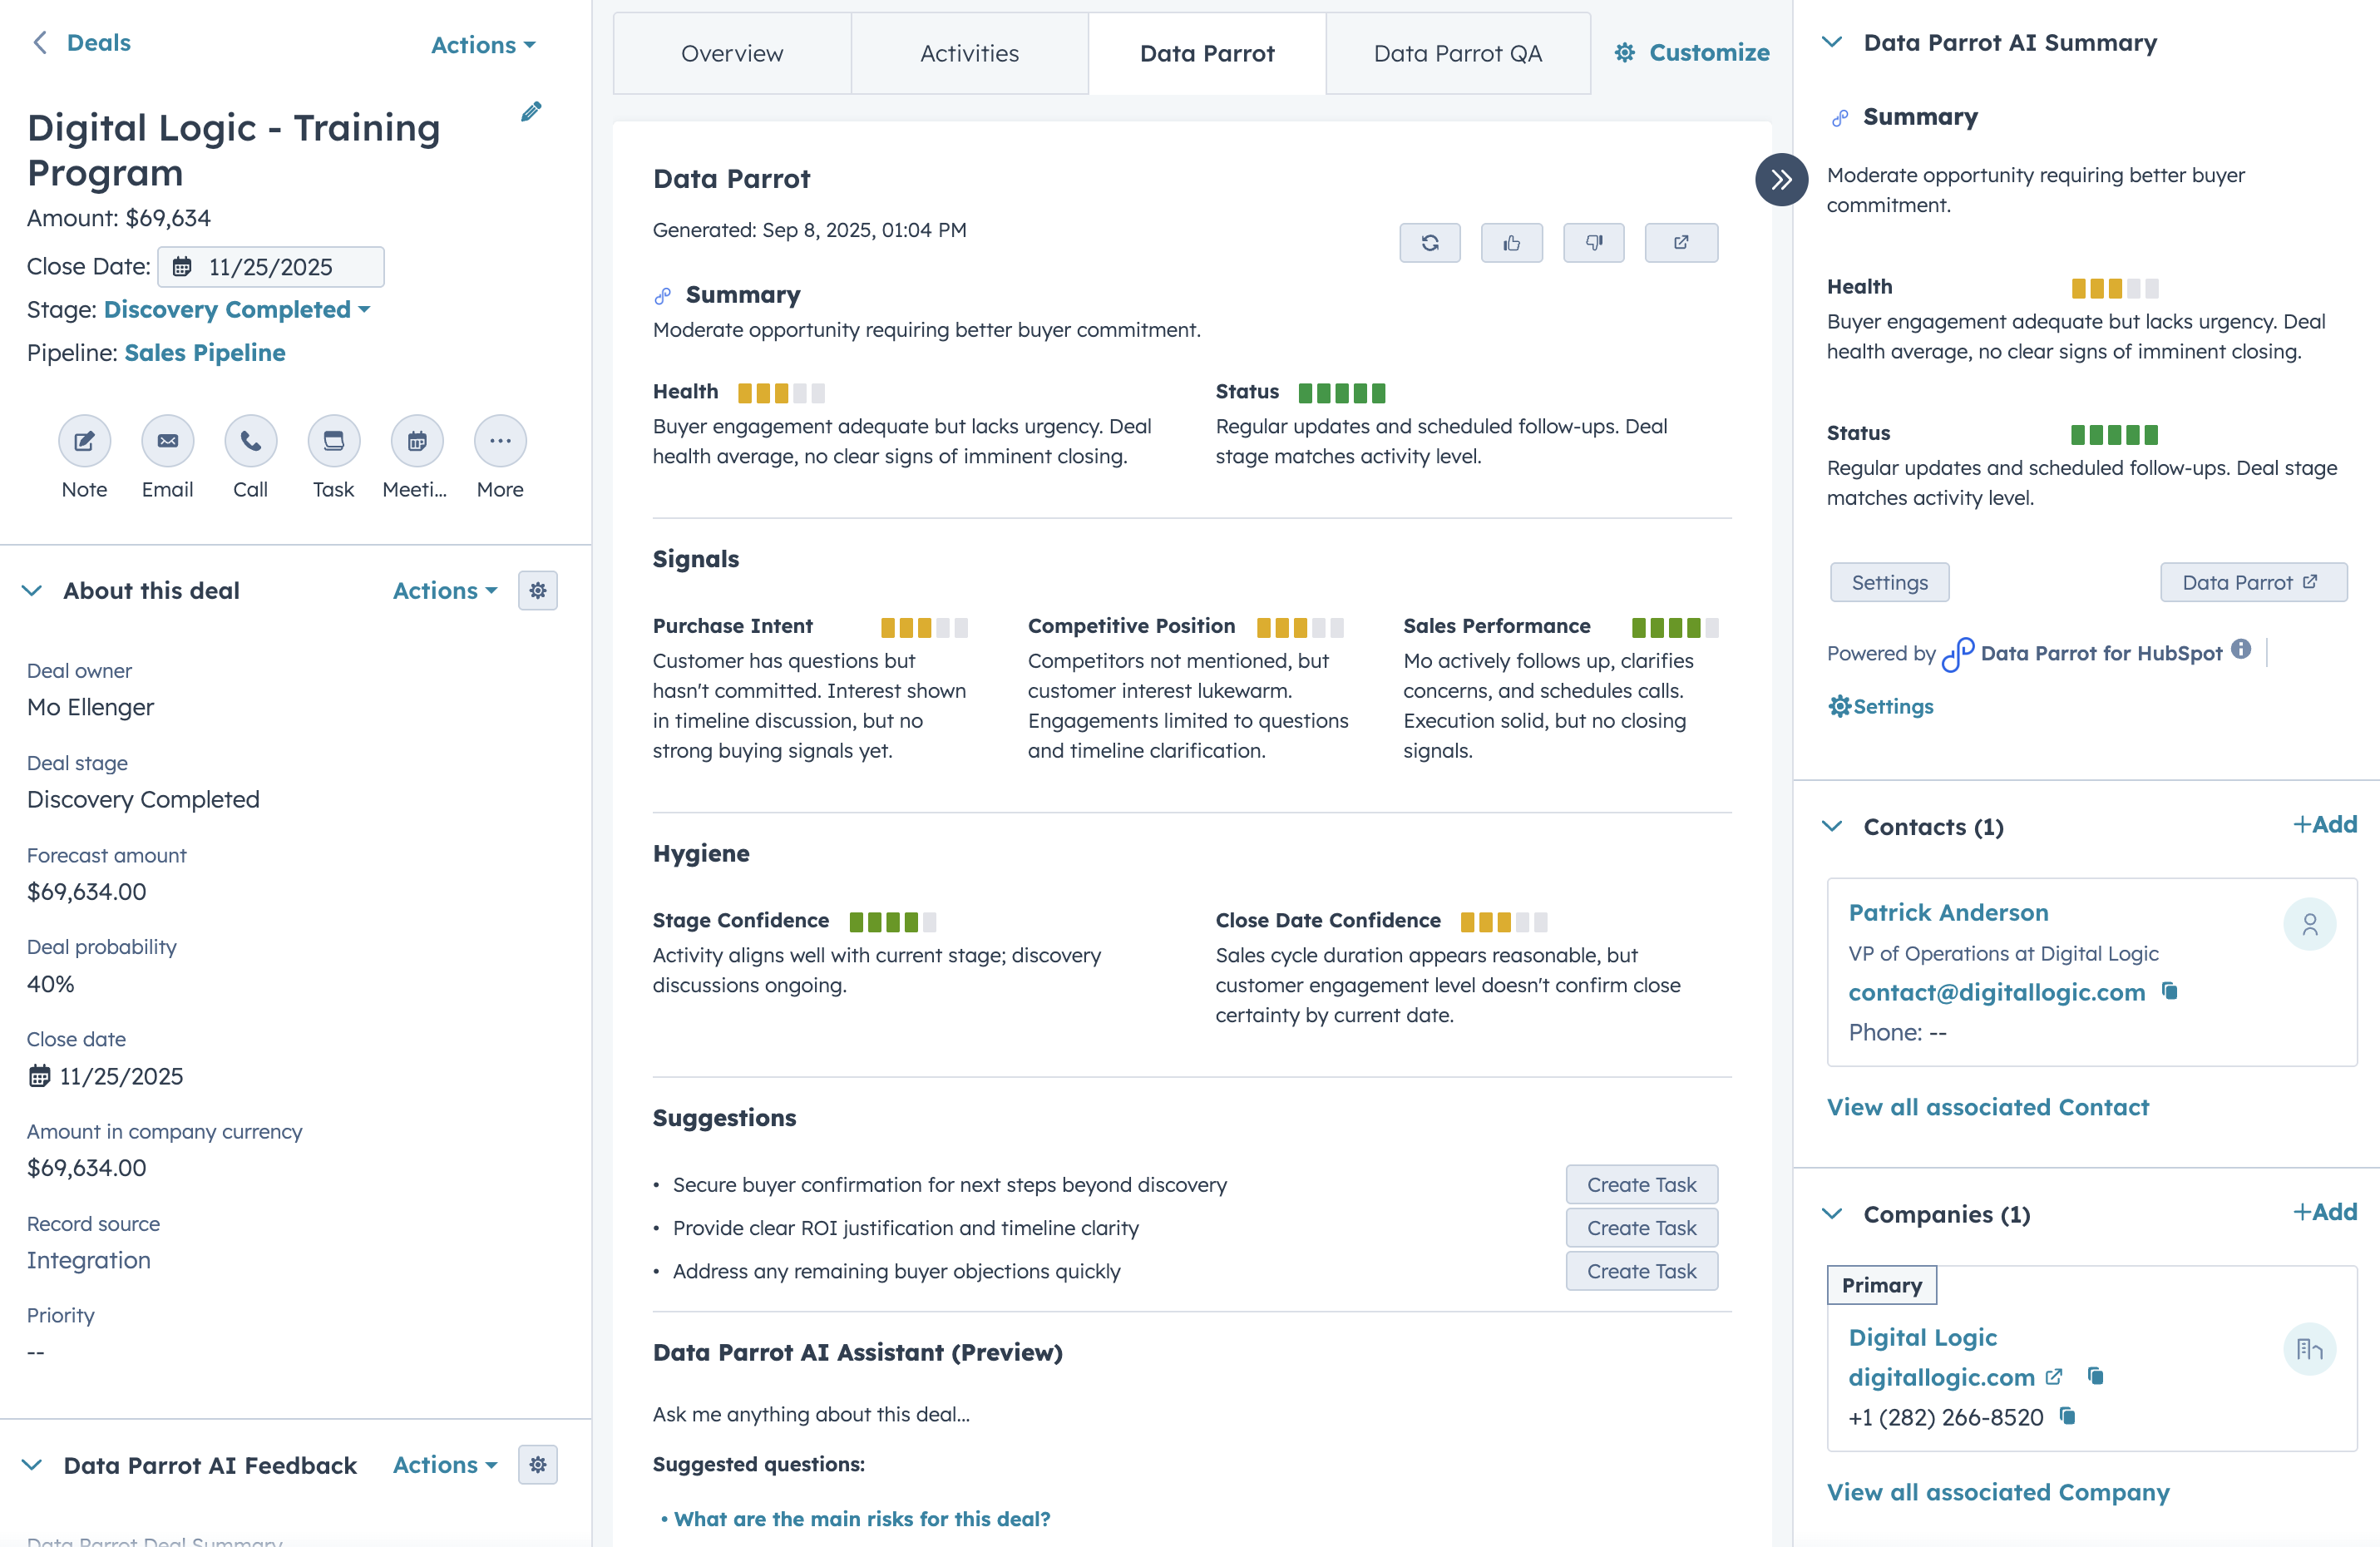Open Data Parrot report in external window
This screenshot has height=1547, width=2380.
click(x=1680, y=242)
